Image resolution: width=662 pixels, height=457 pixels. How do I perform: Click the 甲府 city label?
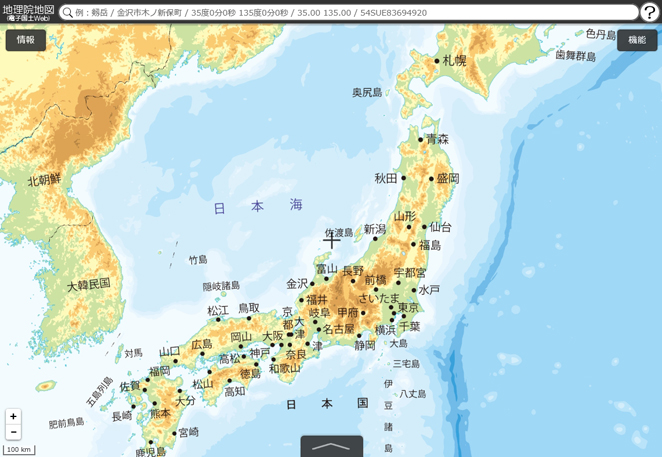tap(347, 313)
